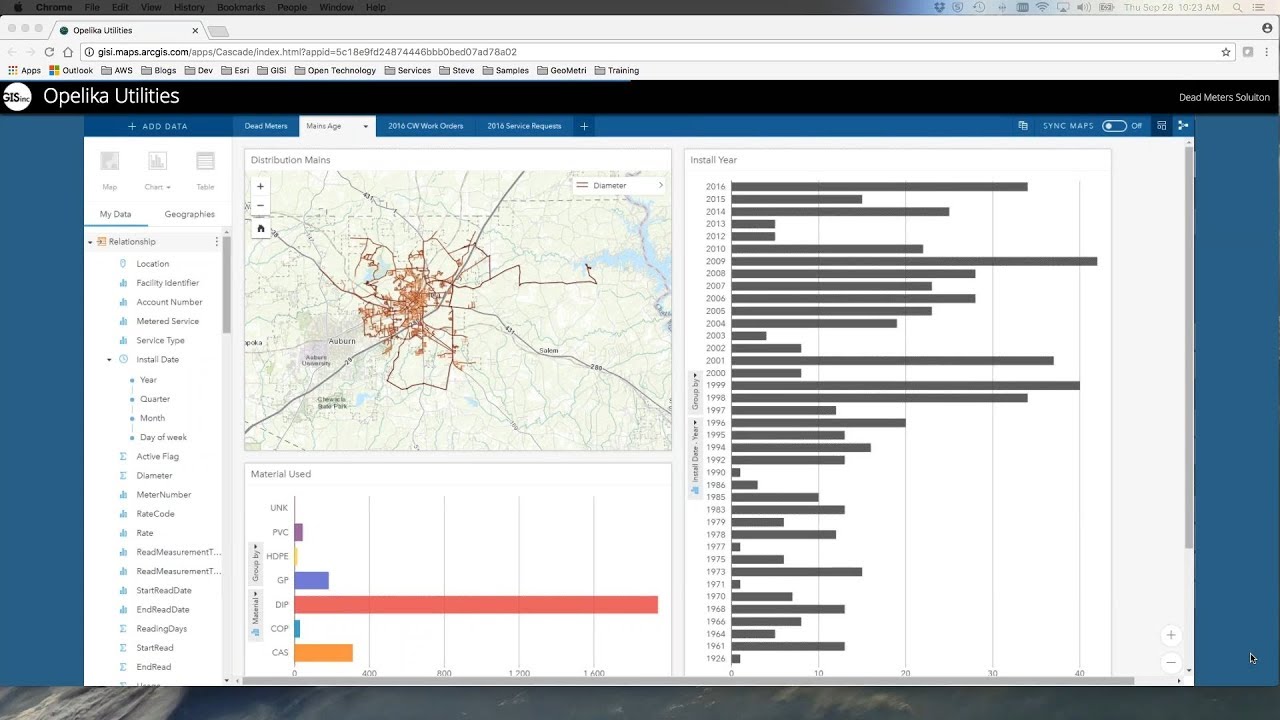Toggle the Sync Maps switch
This screenshot has height=720, width=1280.
click(x=1114, y=126)
